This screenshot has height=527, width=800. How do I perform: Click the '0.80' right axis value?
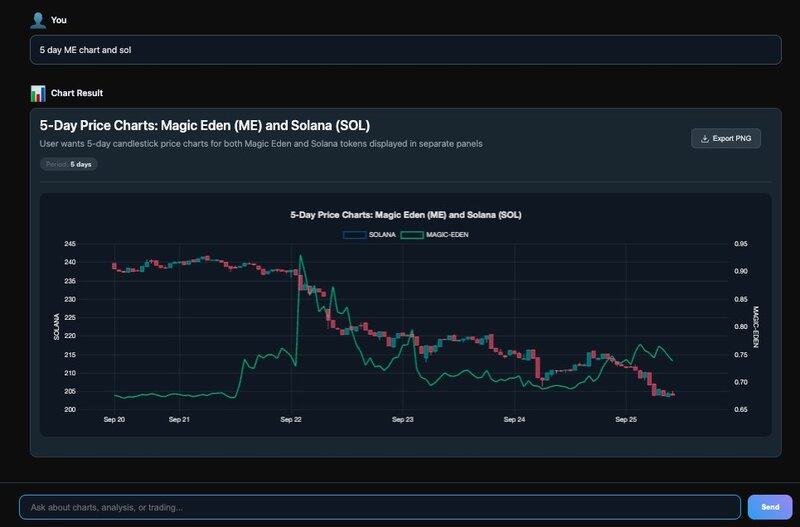coord(741,327)
